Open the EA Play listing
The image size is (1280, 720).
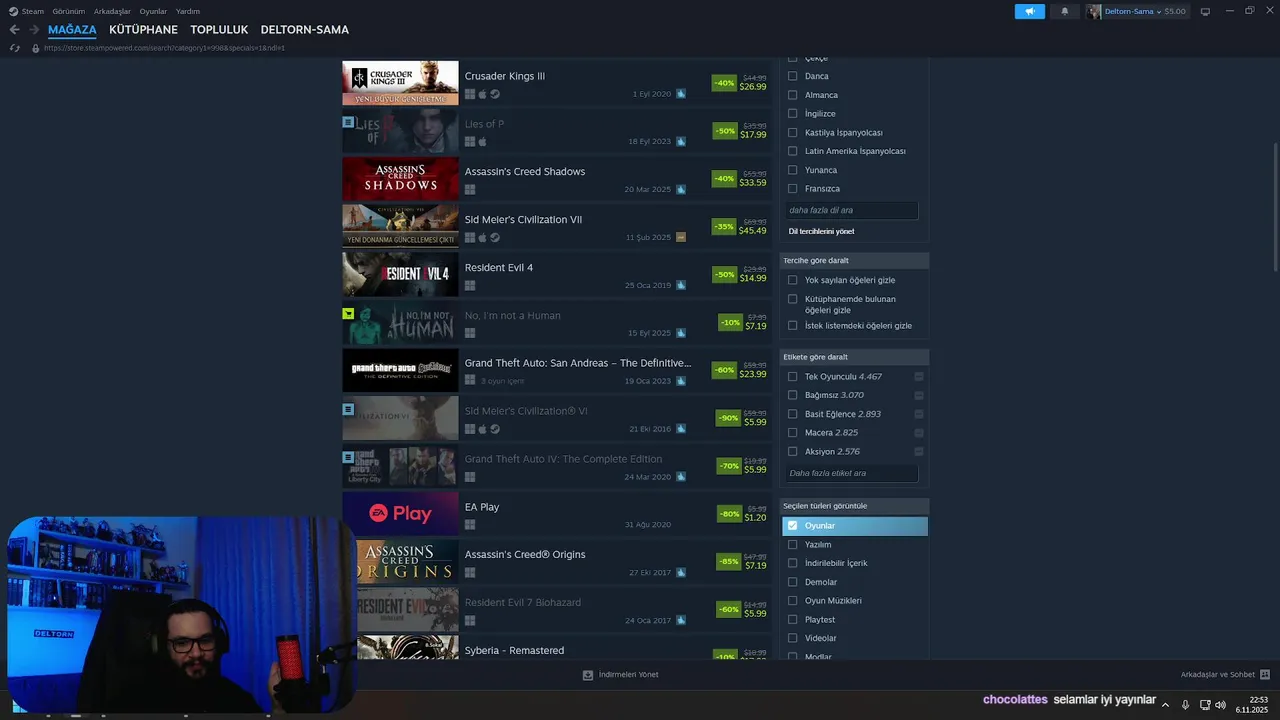coord(556,514)
